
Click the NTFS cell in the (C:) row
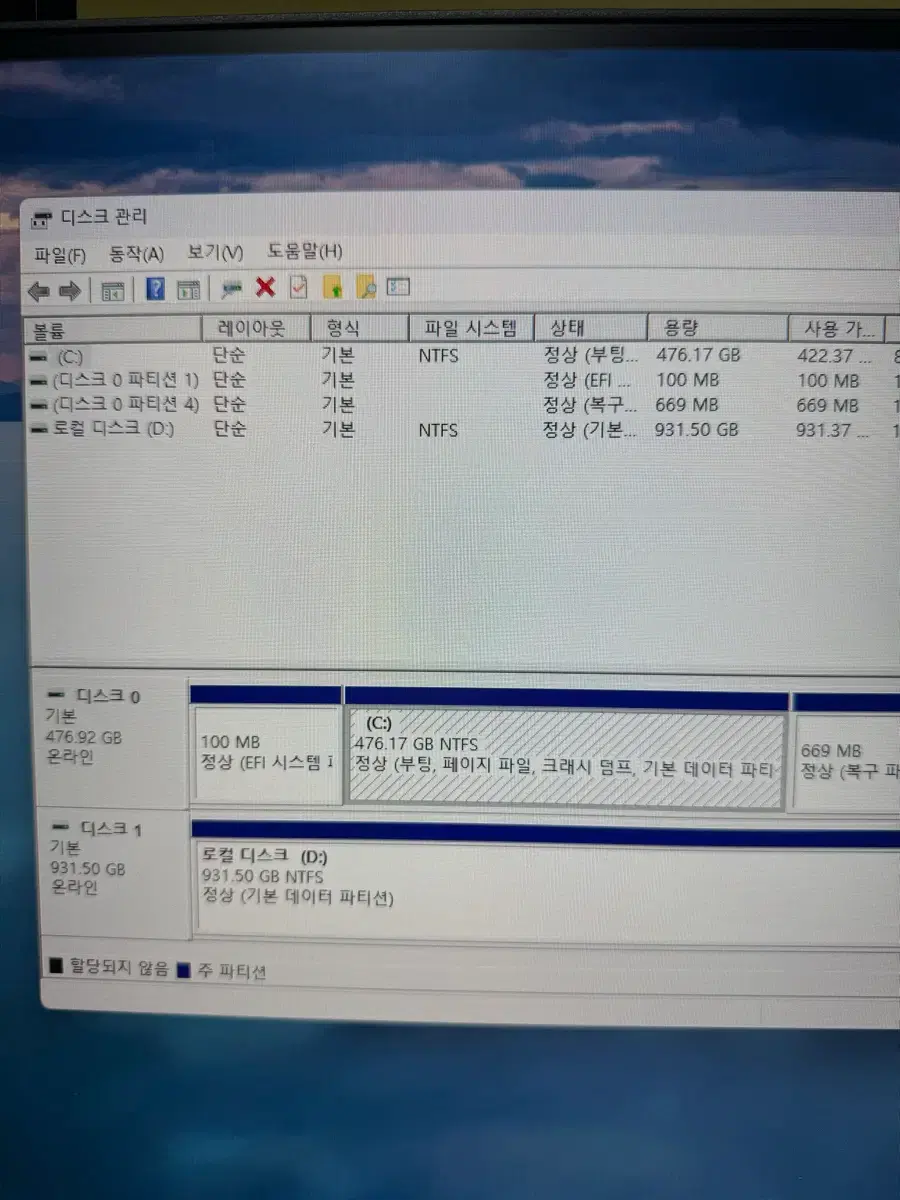(x=439, y=355)
